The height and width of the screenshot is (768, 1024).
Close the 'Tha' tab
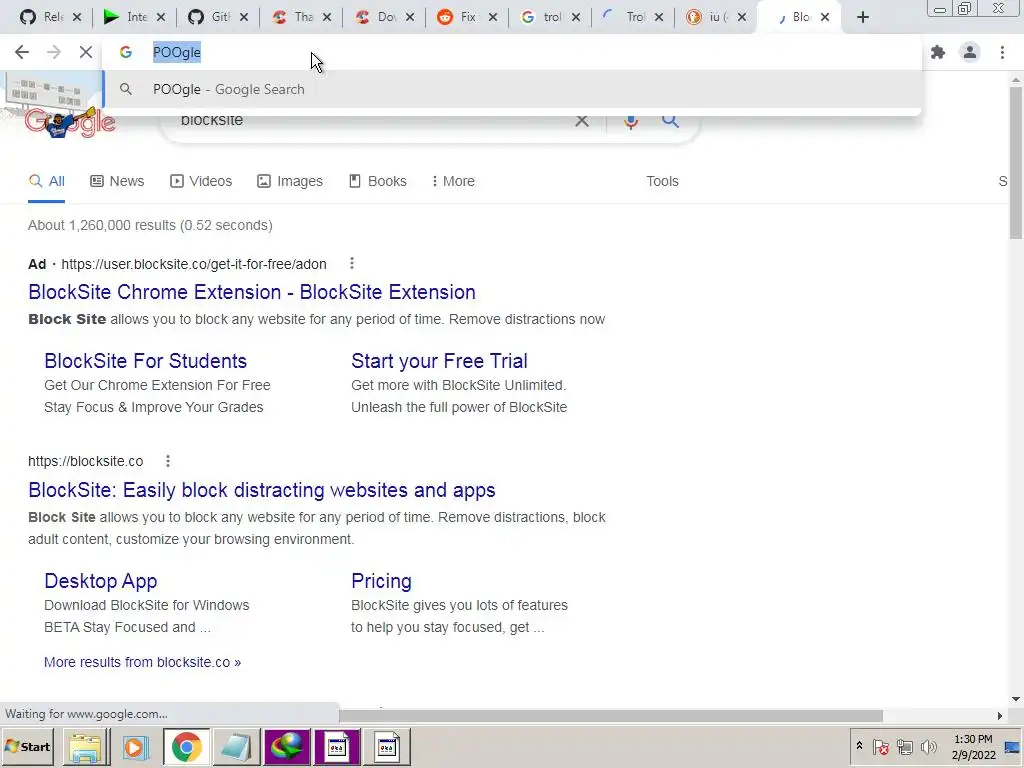327,18
